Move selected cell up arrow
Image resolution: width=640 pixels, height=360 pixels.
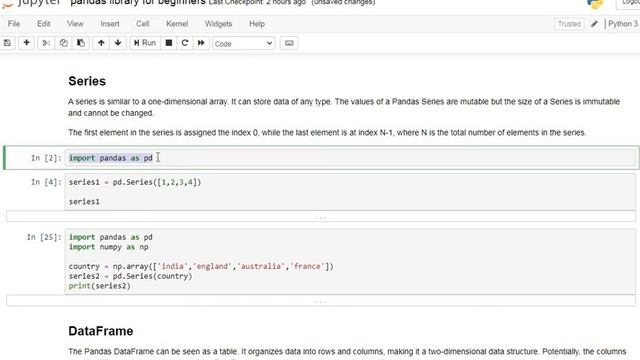101,43
